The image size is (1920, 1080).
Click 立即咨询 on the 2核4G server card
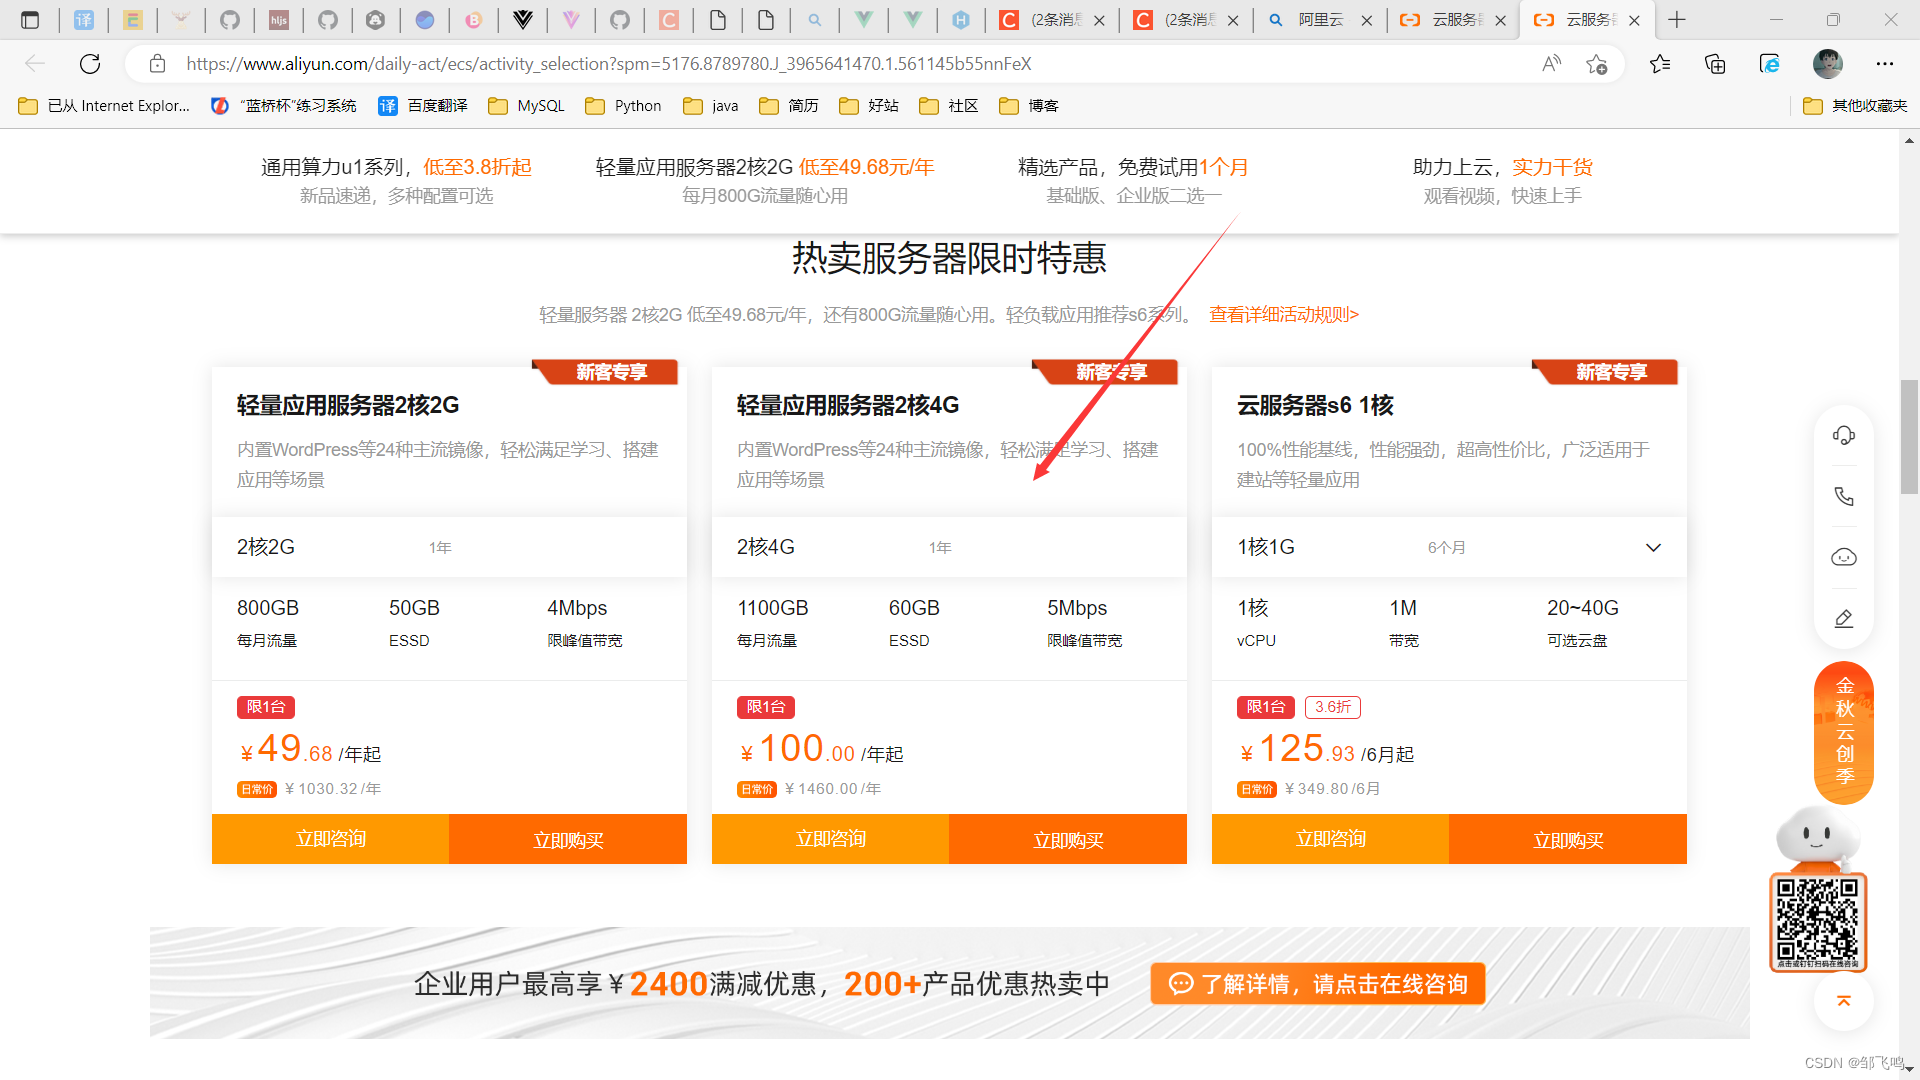(x=829, y=839)
